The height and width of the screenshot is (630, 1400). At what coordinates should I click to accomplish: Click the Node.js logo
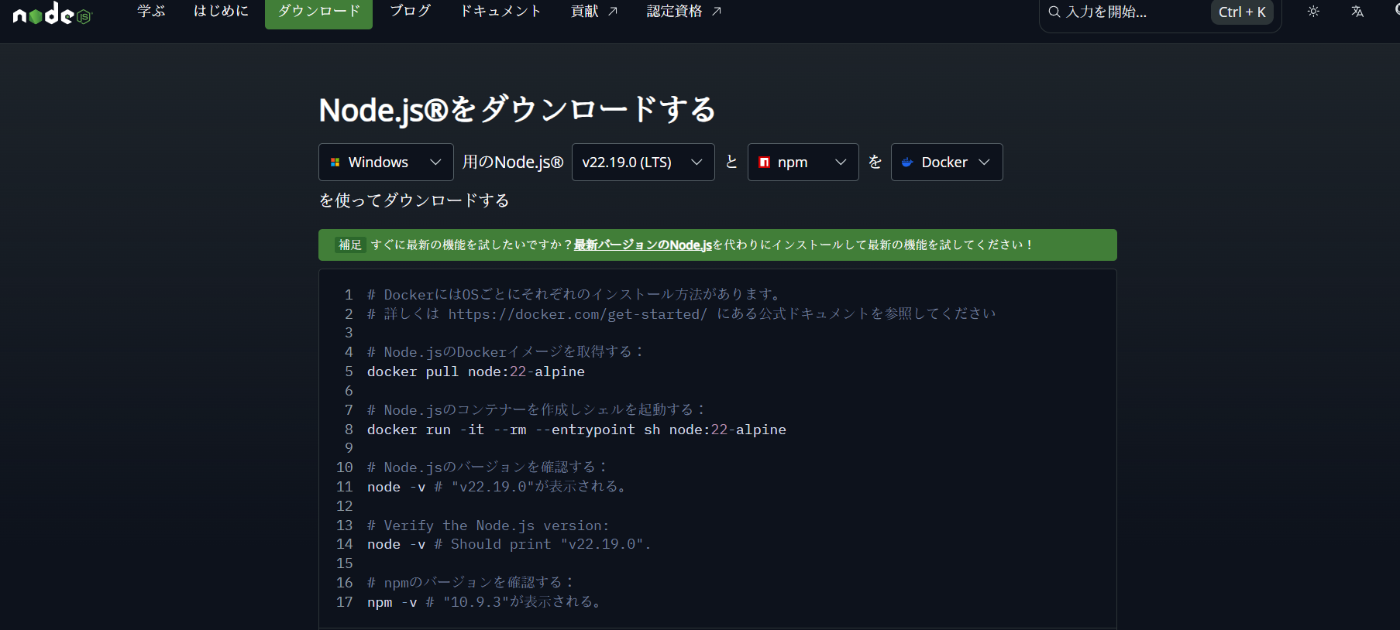pyautogui.click(x=52, y=13)
